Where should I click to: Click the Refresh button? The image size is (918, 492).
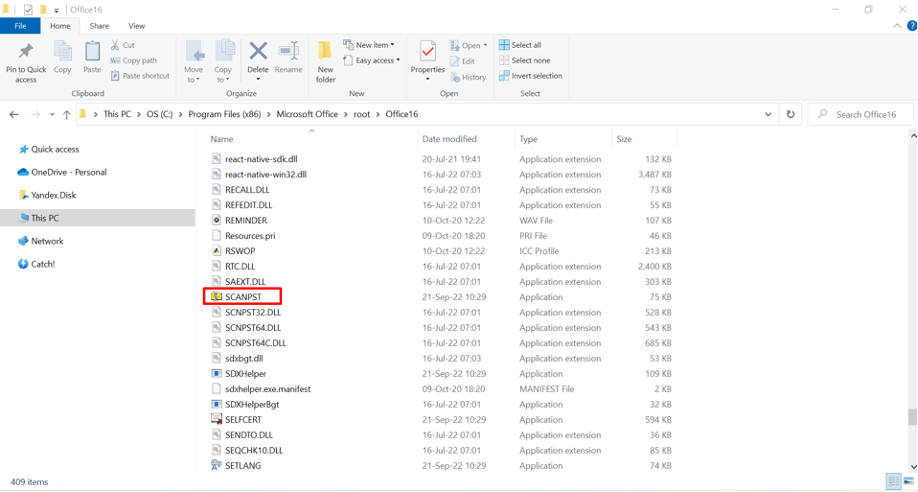[790, 114]
